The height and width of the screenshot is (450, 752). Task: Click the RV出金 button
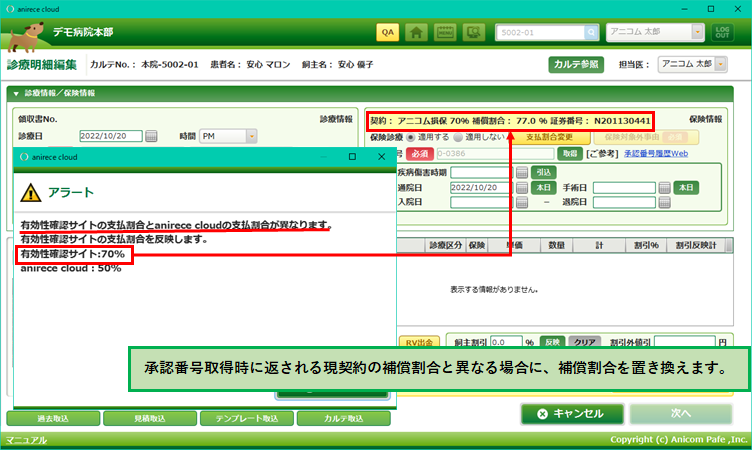[x=419, y=342]
